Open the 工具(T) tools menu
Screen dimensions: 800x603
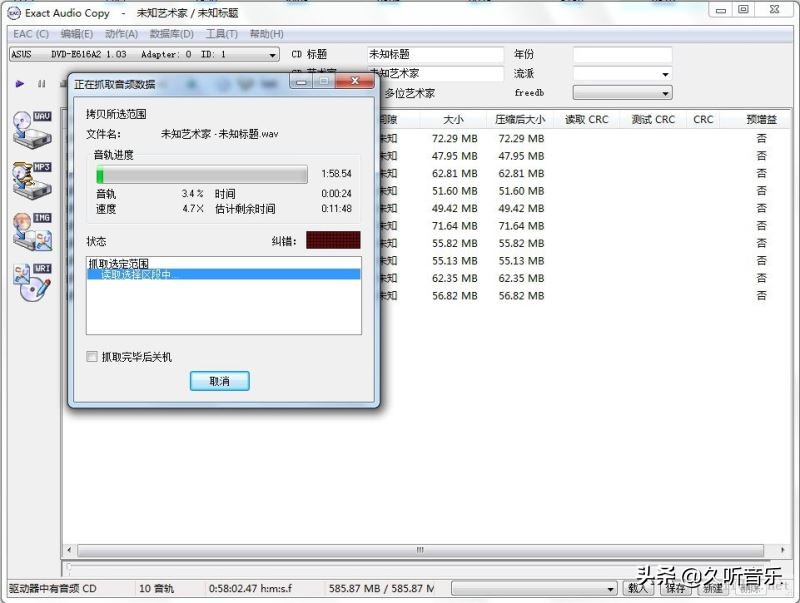point(221,34)
